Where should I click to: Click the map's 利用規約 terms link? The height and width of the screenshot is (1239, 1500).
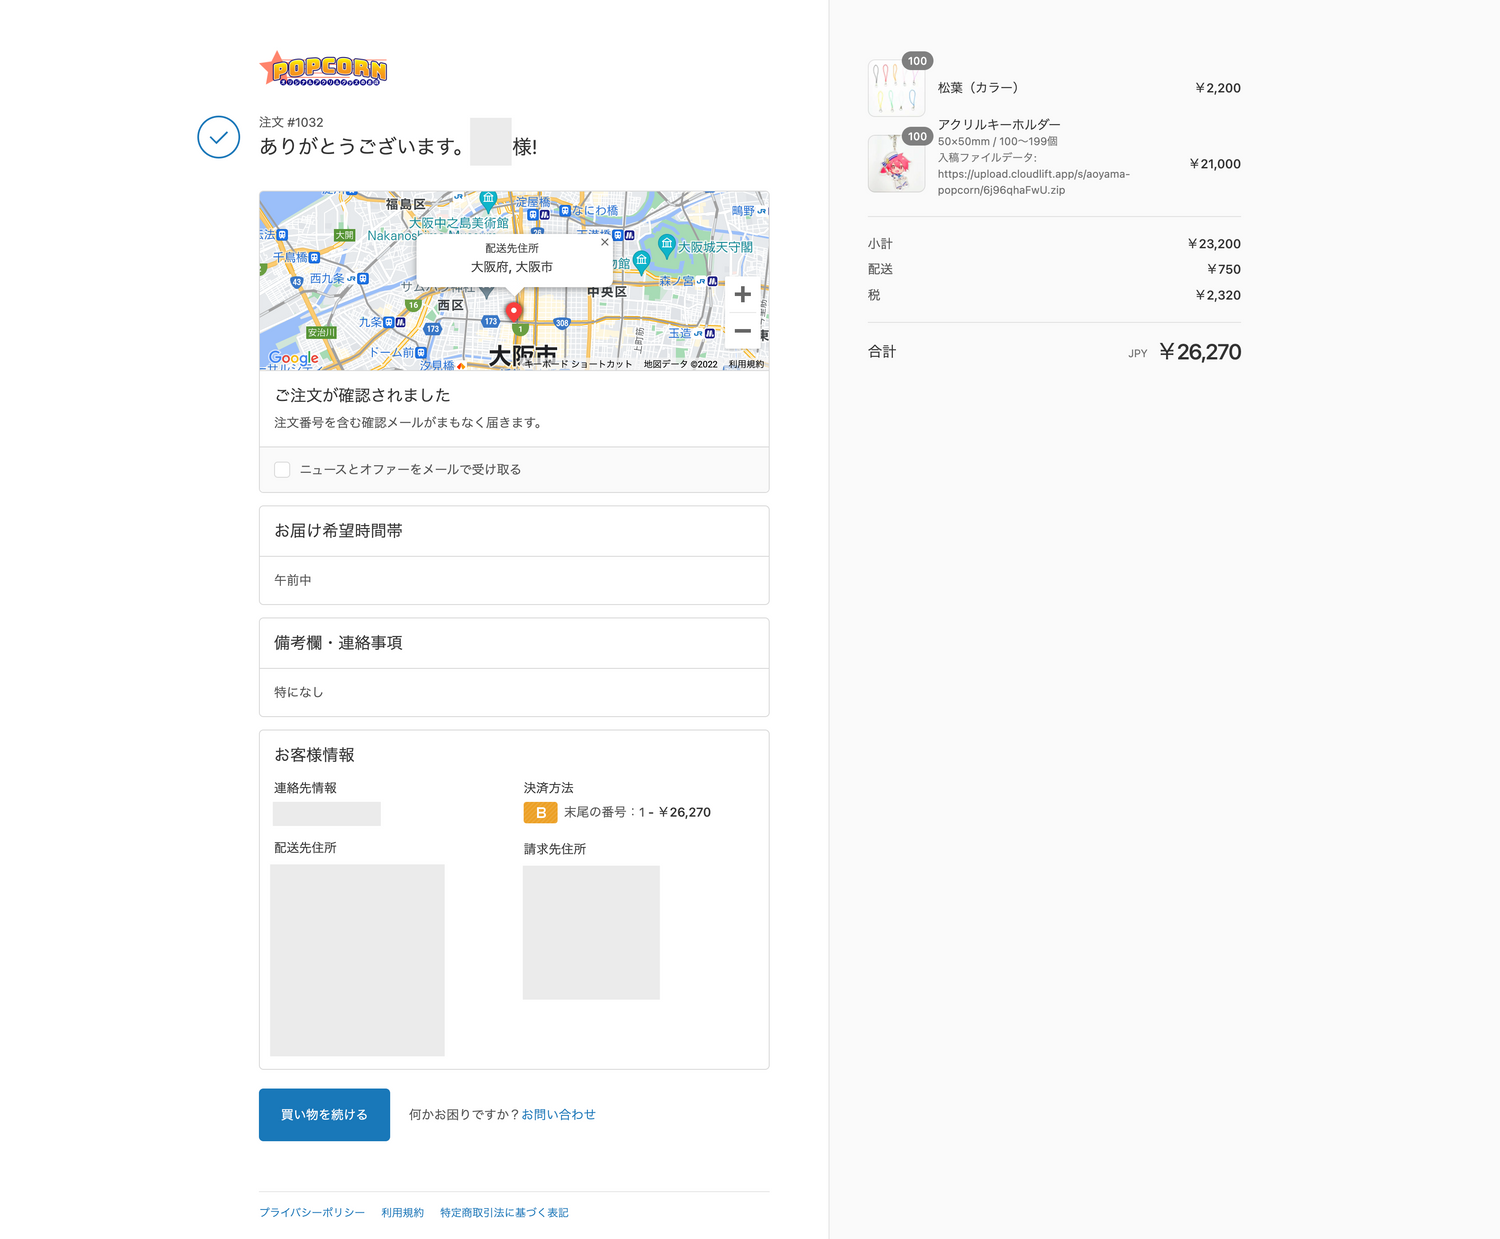pyautogui.click(x=746, y=364)
